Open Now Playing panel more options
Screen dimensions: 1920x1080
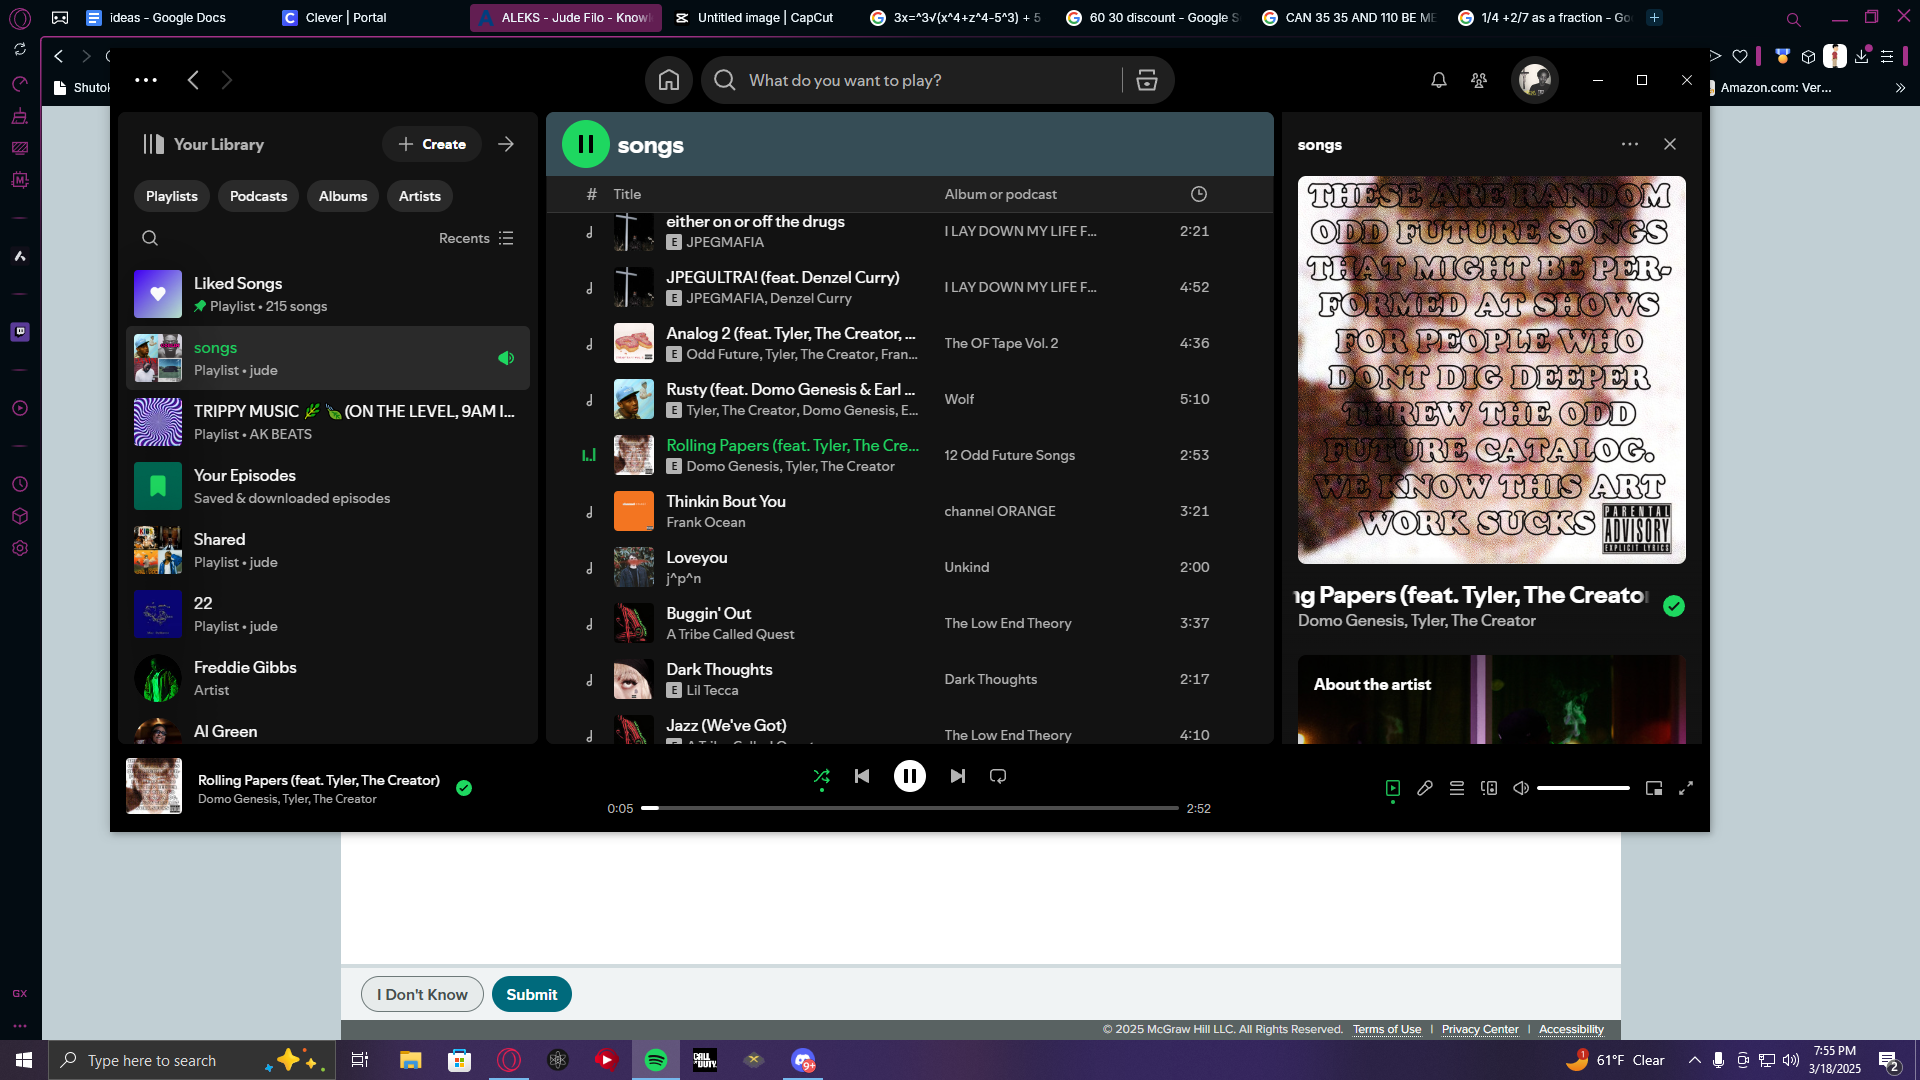click(x=1630, y=144)
